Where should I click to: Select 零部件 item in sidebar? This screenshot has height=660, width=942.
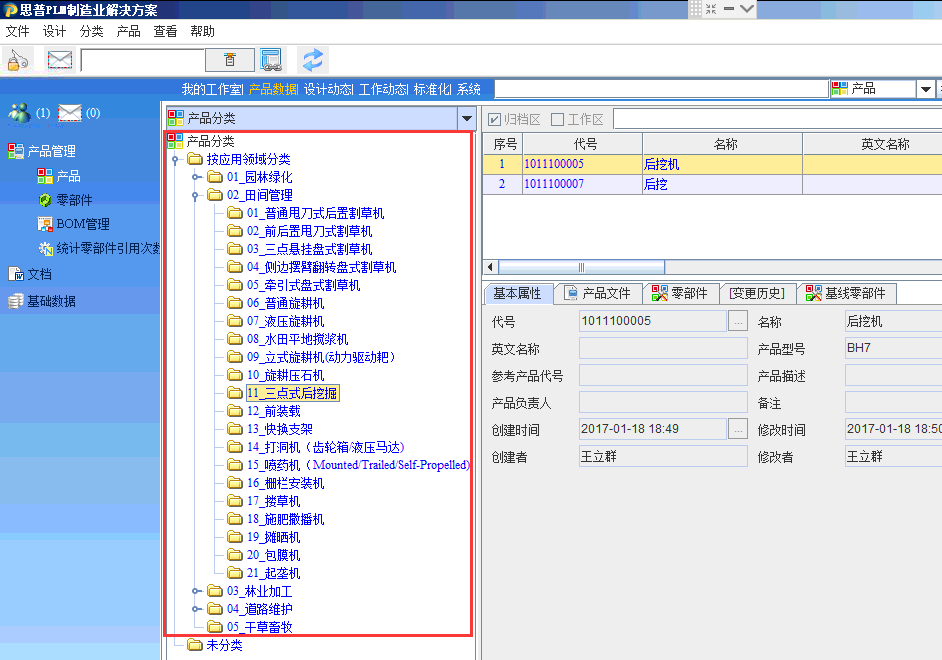65,200
